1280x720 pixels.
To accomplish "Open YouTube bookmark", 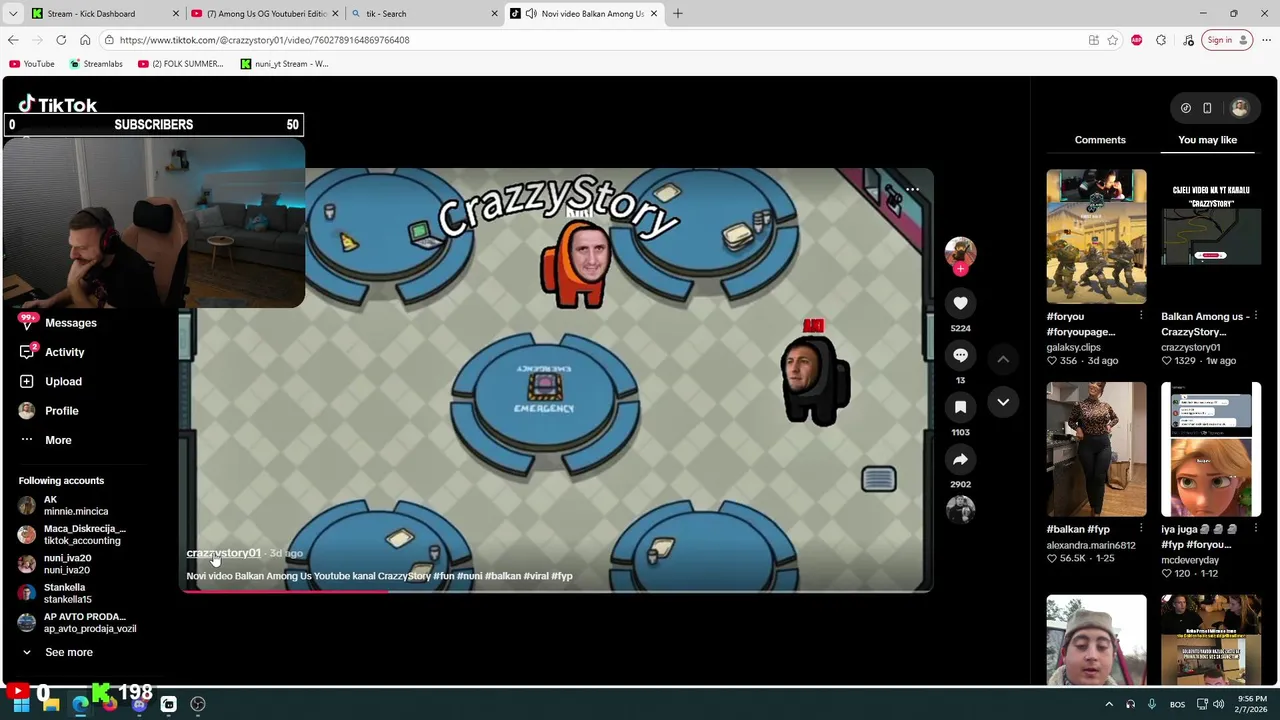I will tap(31, 64).
